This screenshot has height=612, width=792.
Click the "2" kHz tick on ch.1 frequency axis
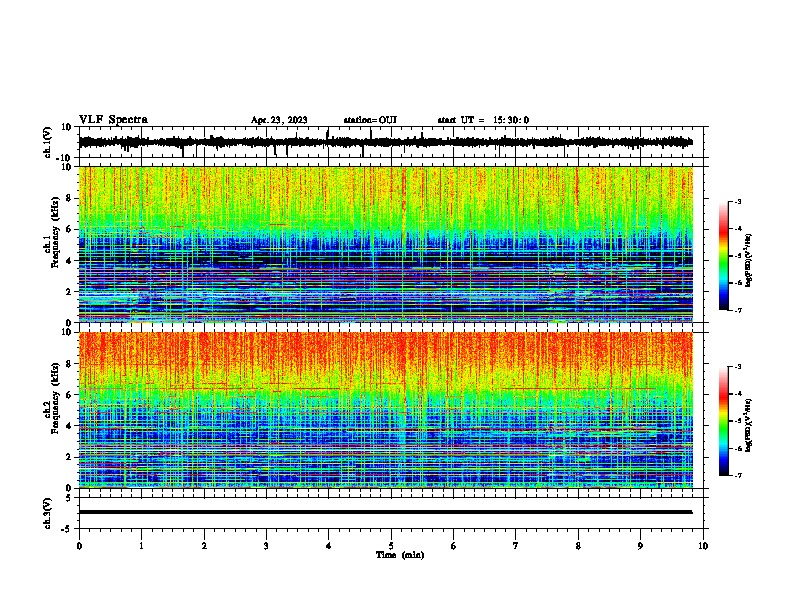[x=69, y=291]
